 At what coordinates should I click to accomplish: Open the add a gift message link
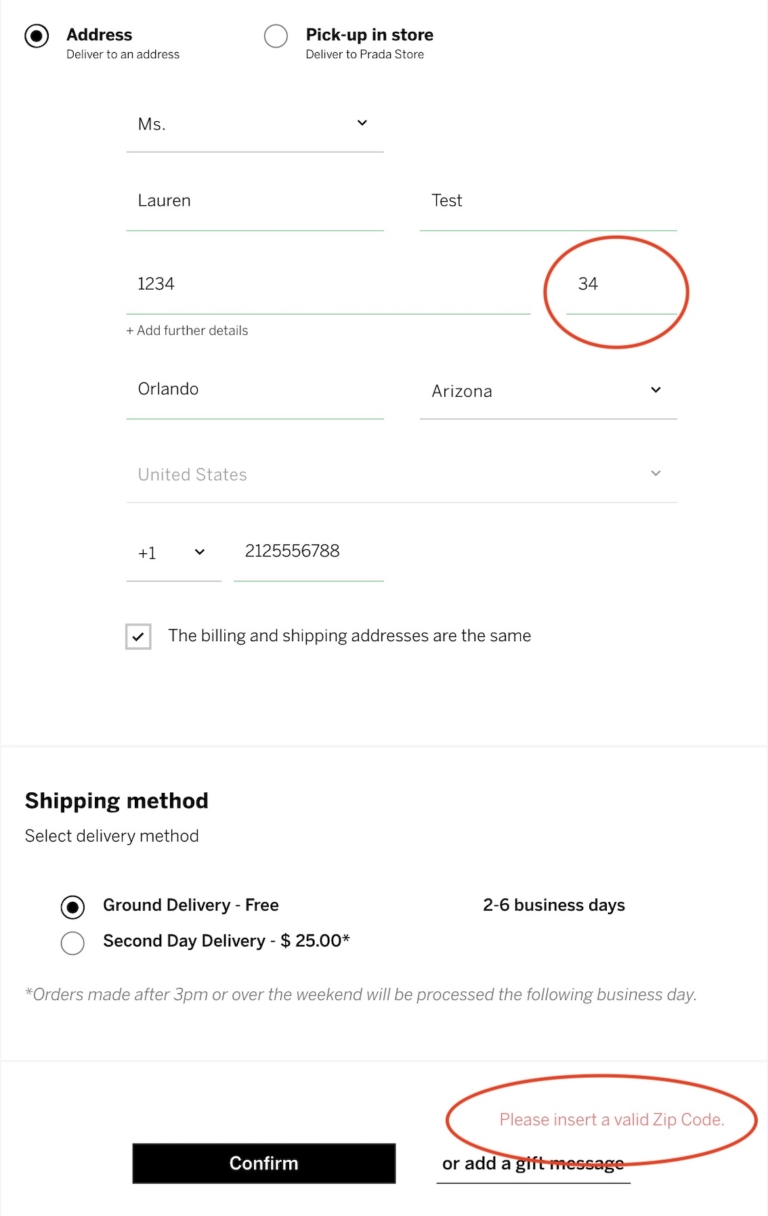(x=532, y=1163)
